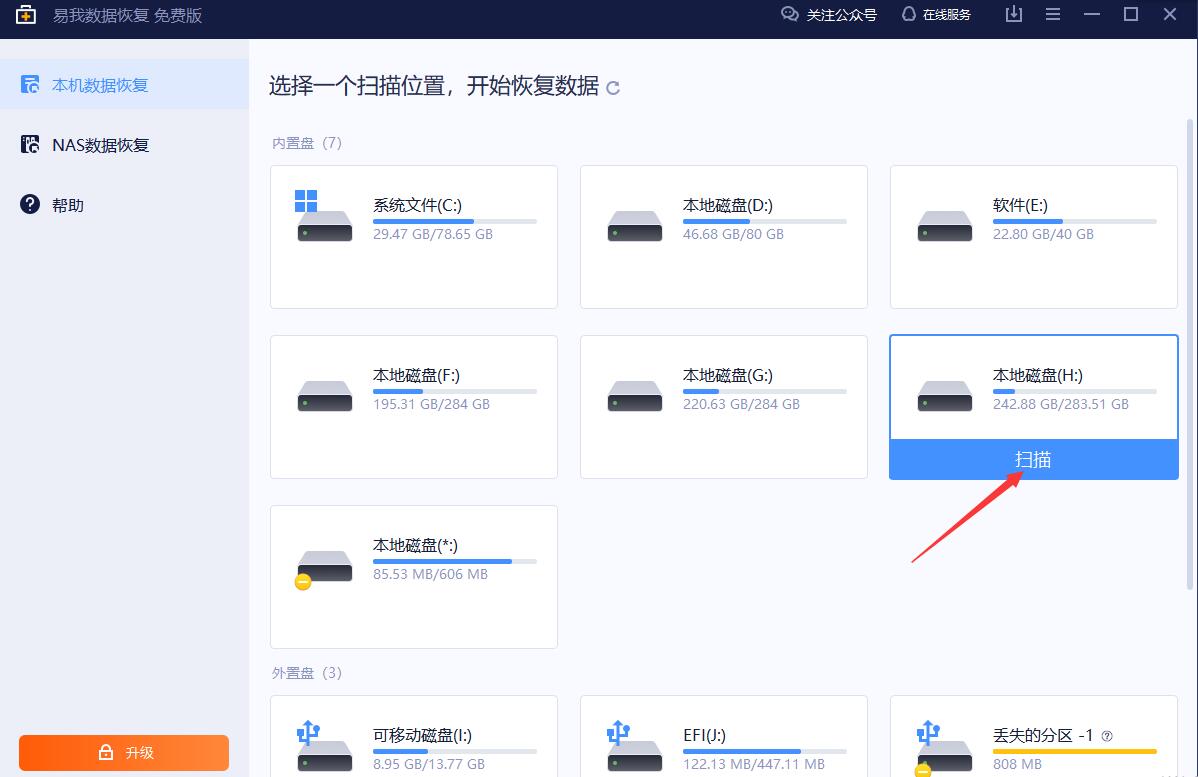Click the 升级 upgrade button
This screenshot has width=1198, height=777.
click(x=123, y=753)
